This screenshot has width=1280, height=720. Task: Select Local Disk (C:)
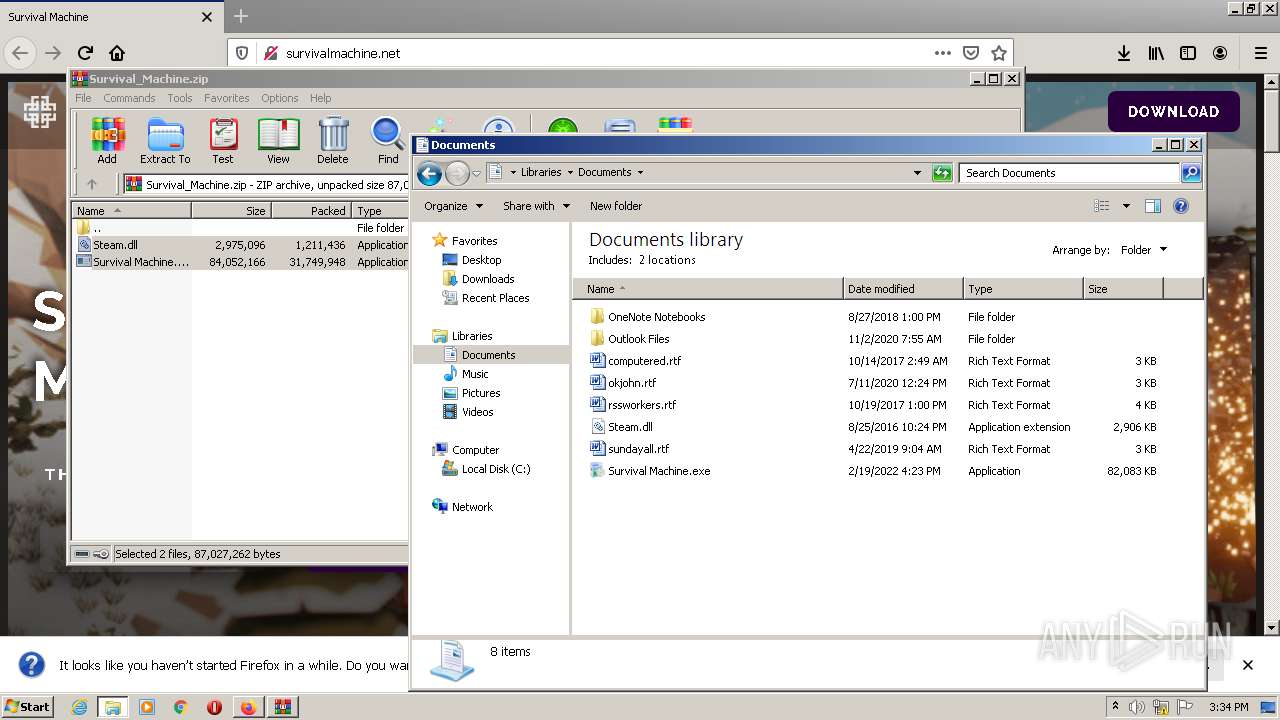(495, 469)
